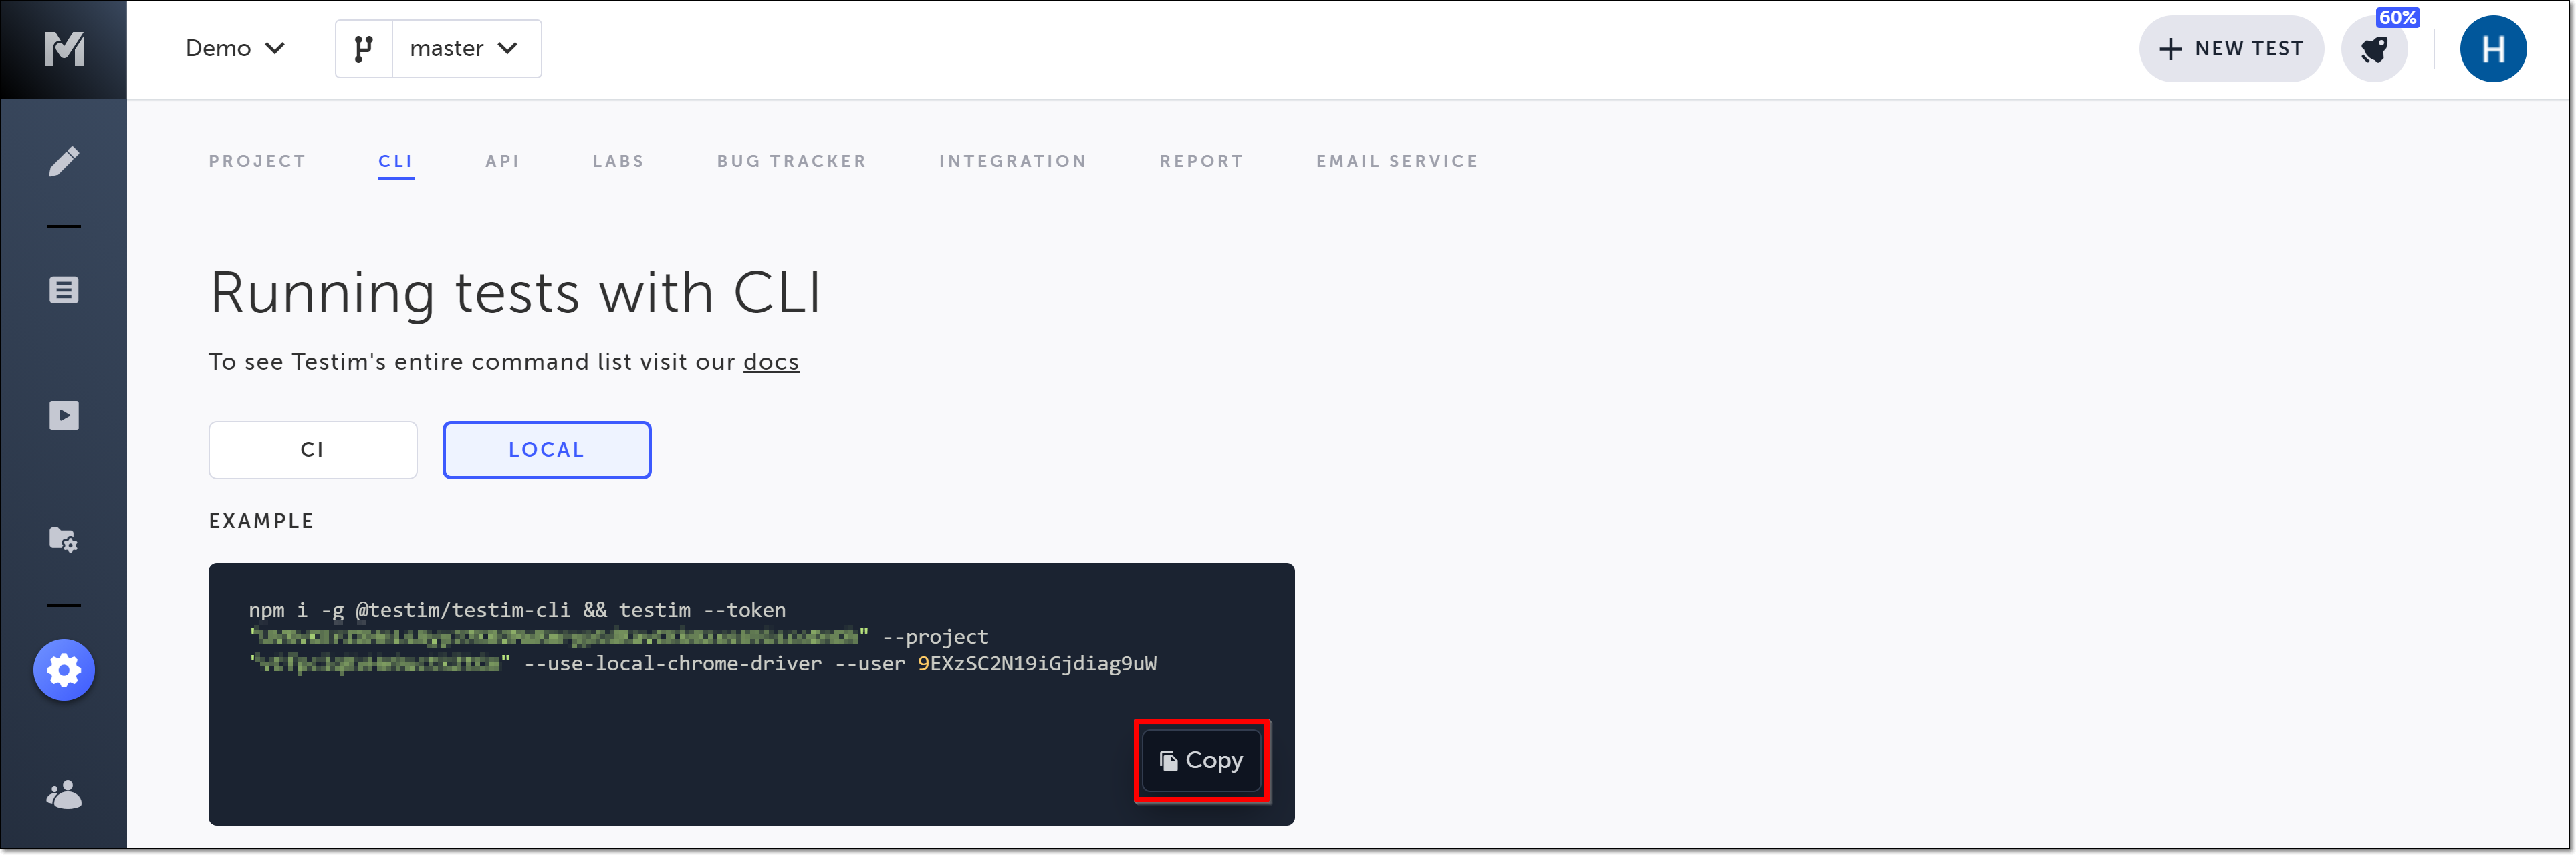Open the H user avatar menu

[2492, 49]
